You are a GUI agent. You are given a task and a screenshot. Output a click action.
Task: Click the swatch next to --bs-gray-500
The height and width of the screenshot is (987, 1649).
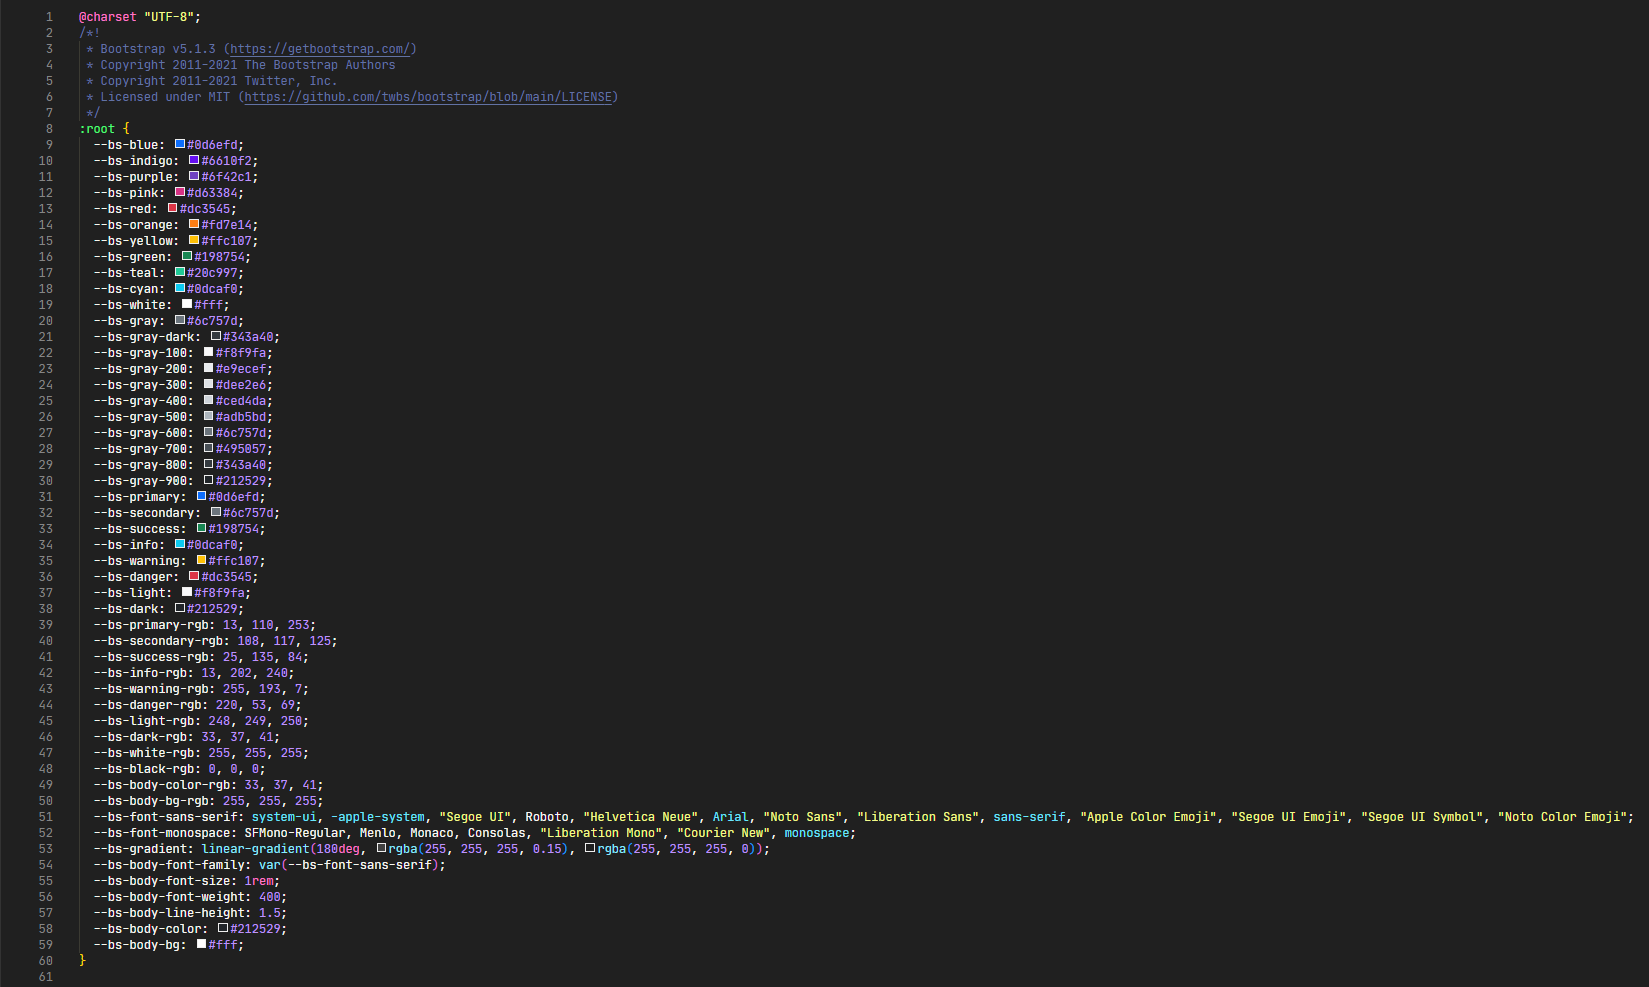point(209,416)
